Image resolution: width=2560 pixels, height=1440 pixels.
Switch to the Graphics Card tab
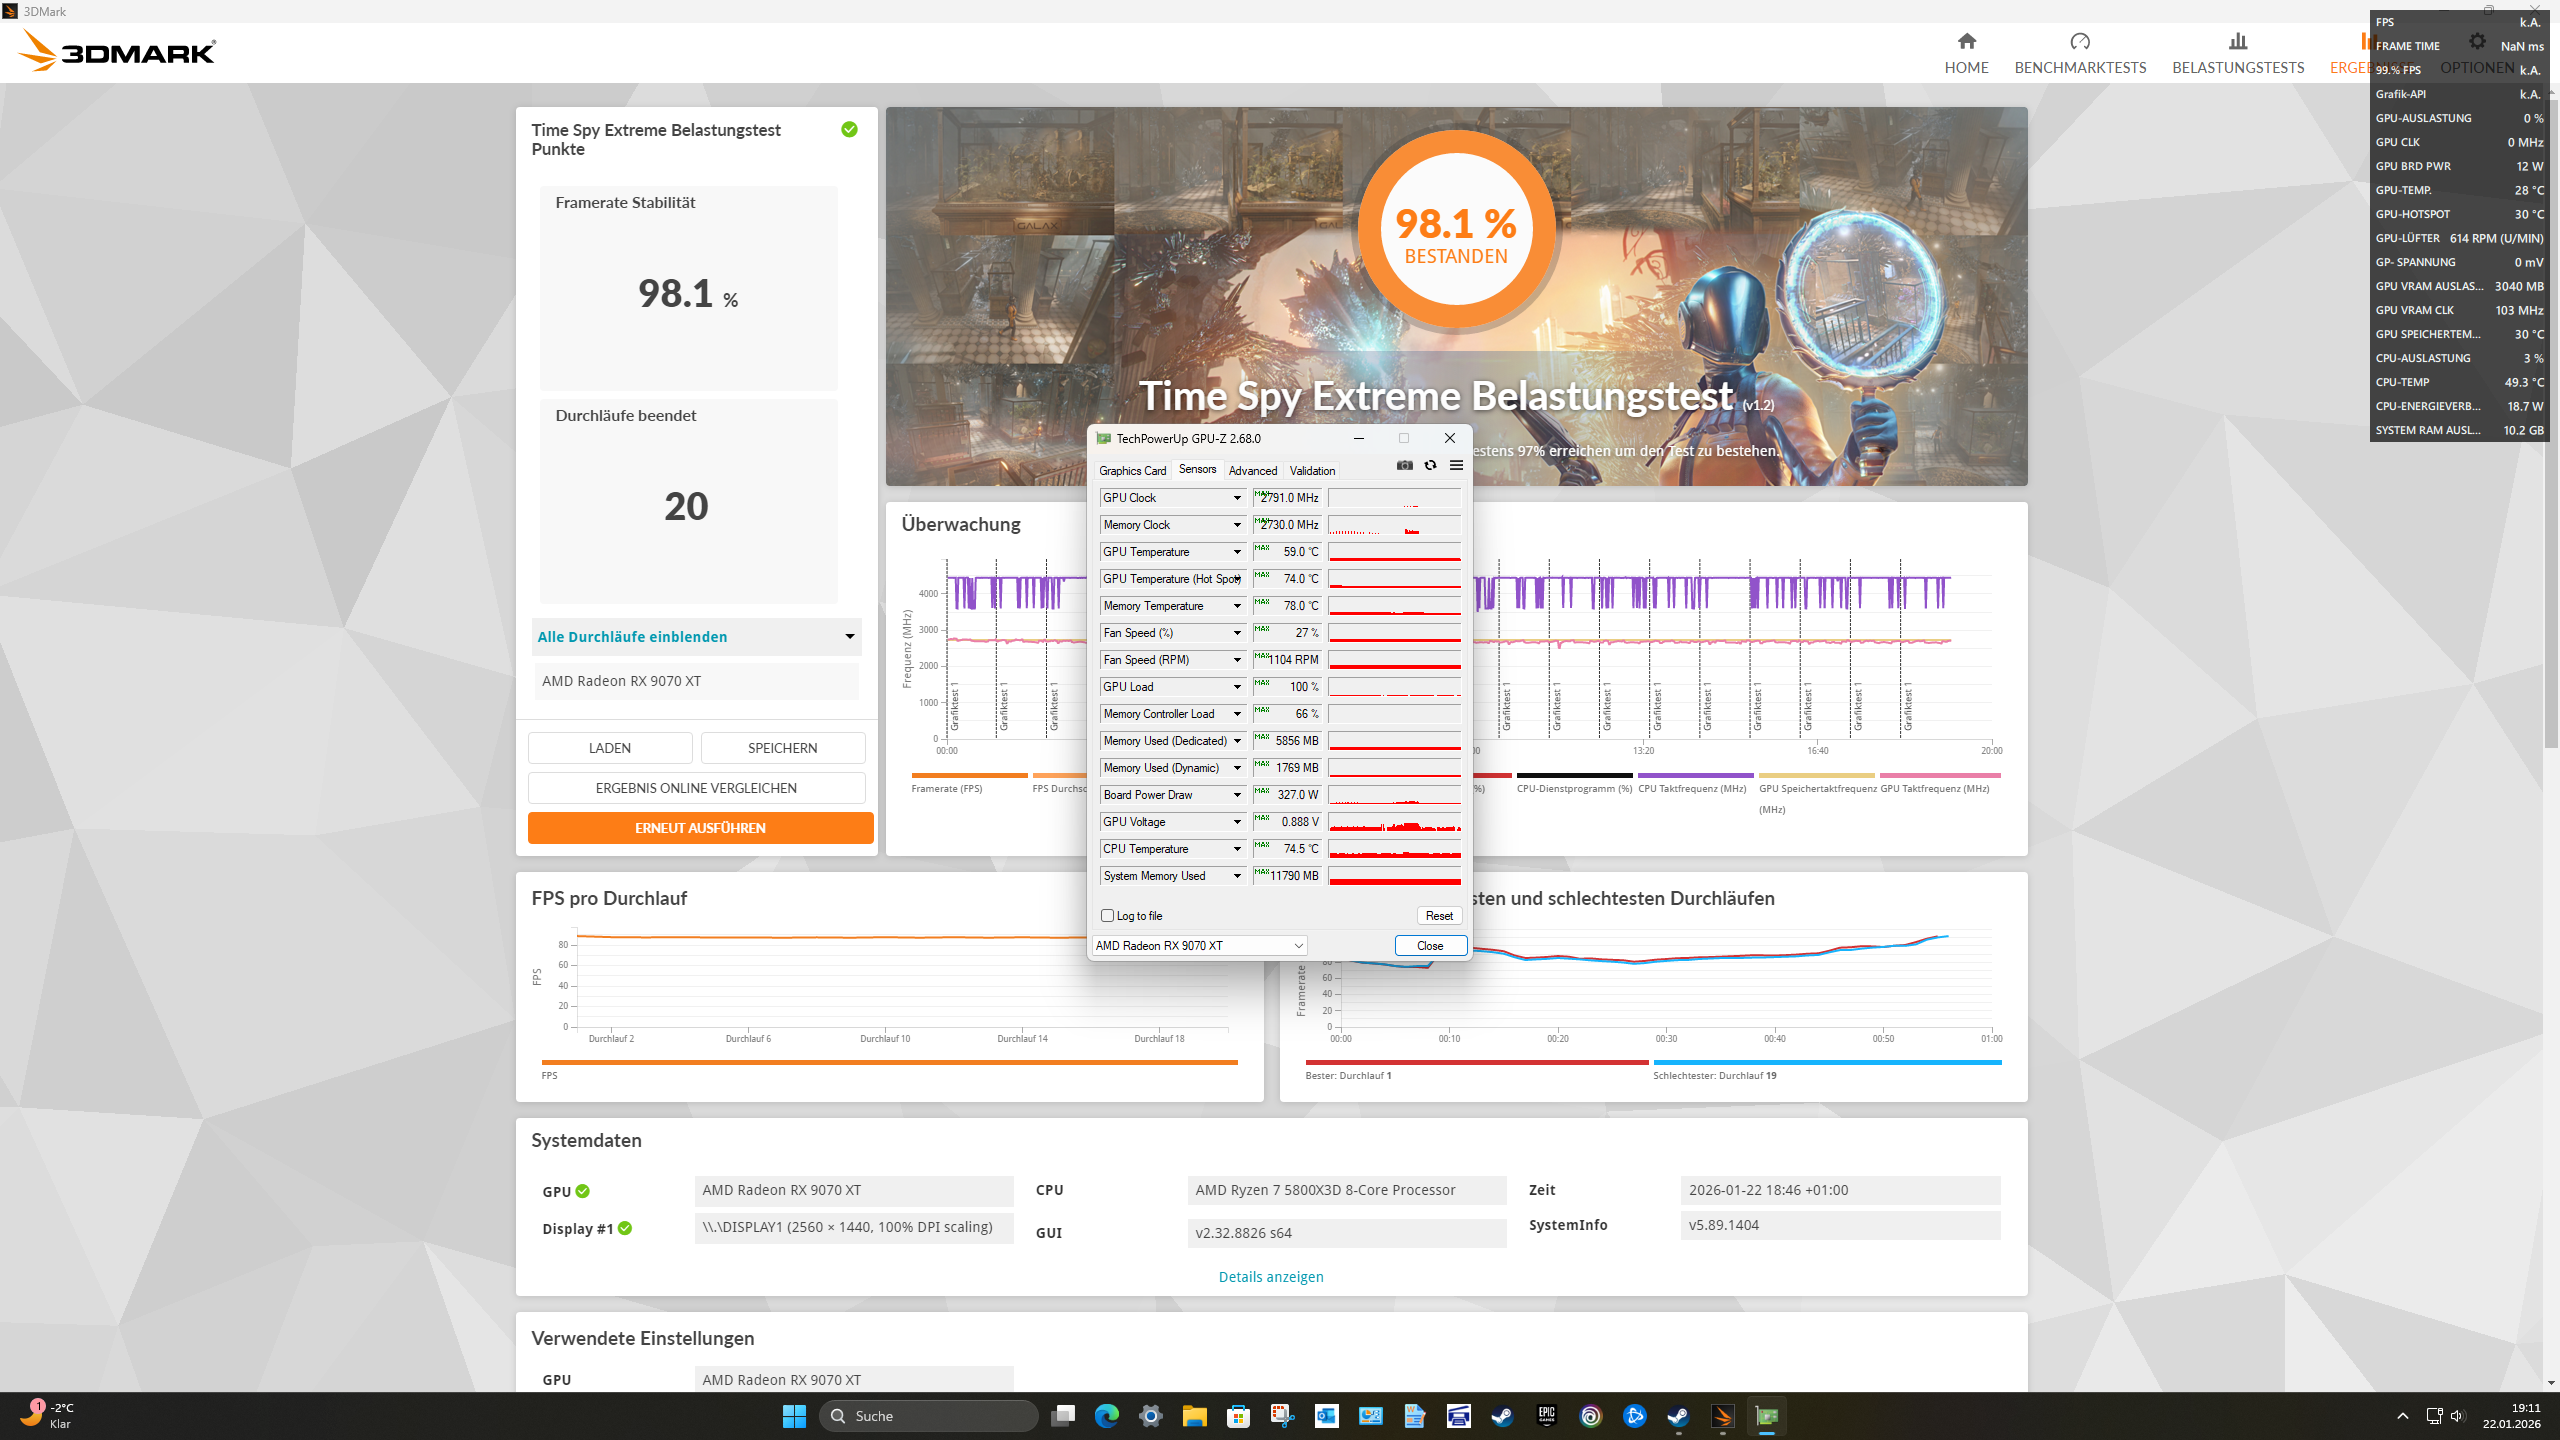(x=1132, y=470)
